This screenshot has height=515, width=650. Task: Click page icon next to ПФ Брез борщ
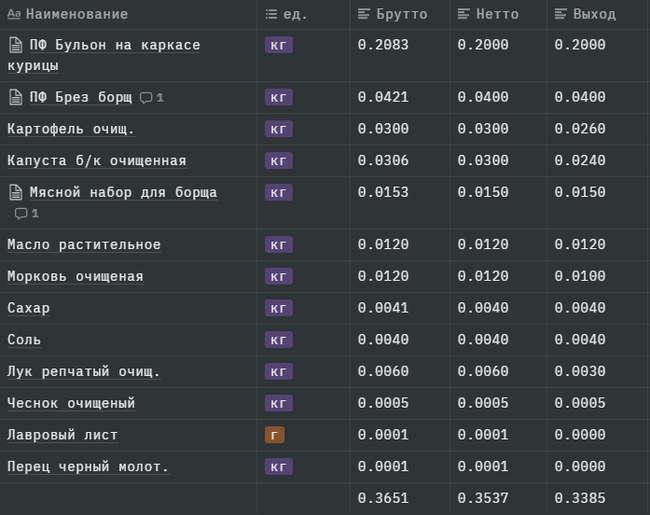coord(15,97)
